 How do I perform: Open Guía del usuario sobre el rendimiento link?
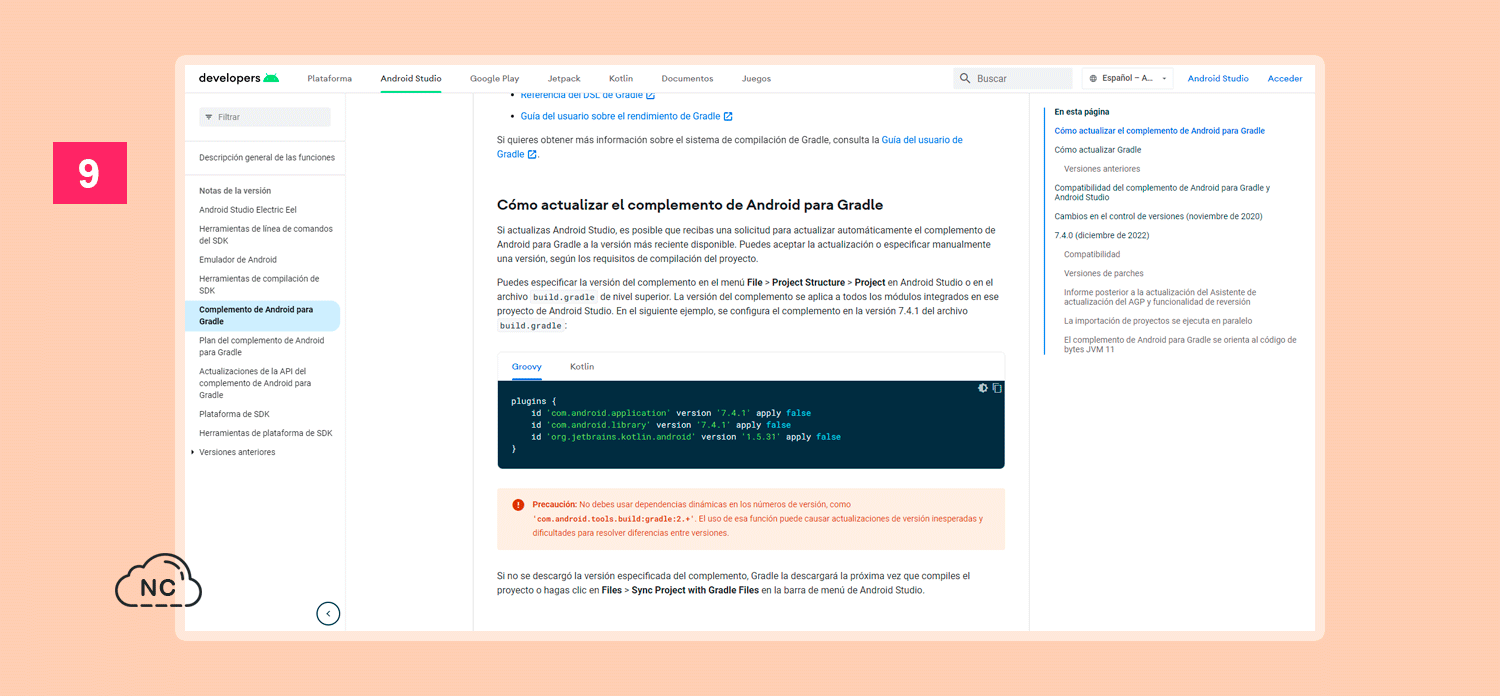(x=627, y=116)
